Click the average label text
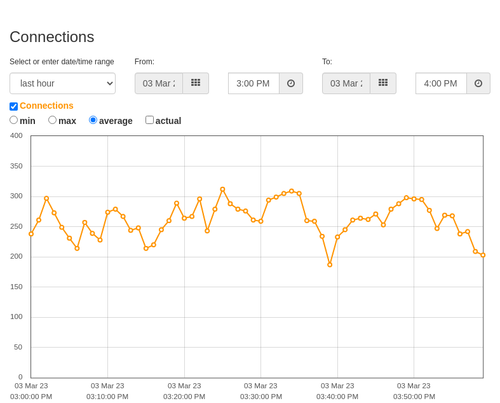Screen dimensions: 500x403 116,121
